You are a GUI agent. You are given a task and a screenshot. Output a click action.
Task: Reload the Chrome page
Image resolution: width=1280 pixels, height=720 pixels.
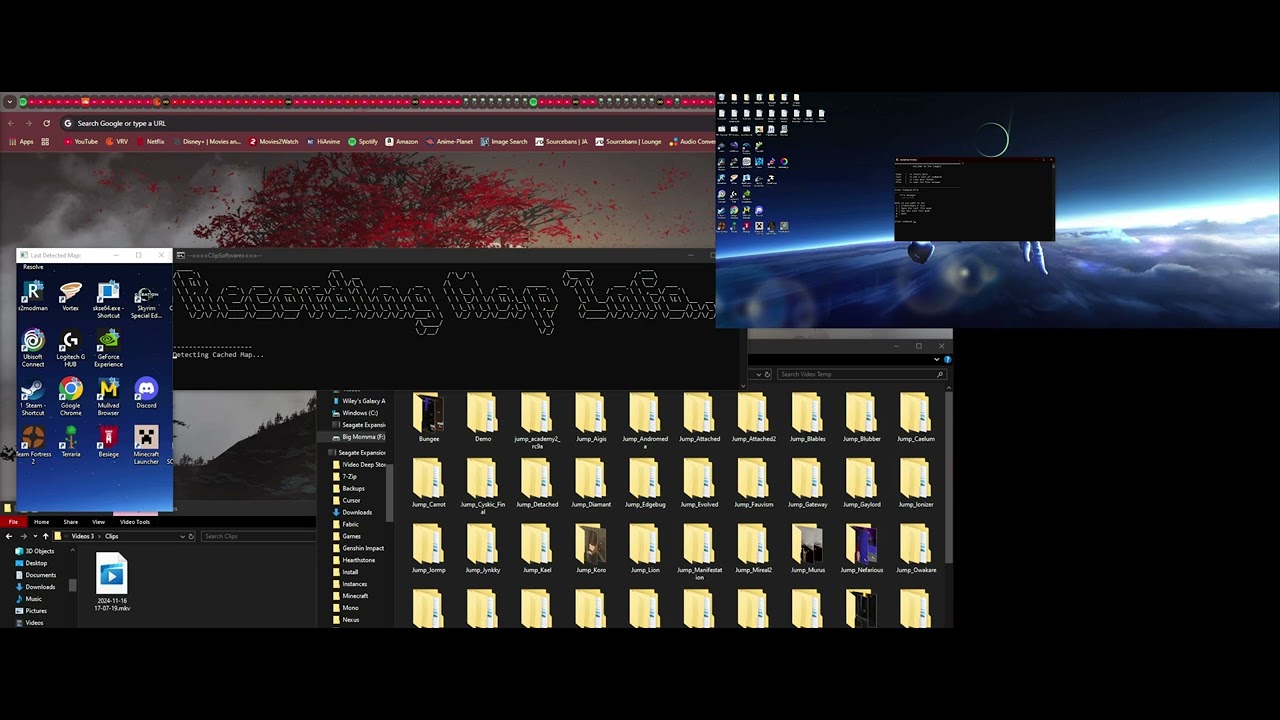pos(46,123)
